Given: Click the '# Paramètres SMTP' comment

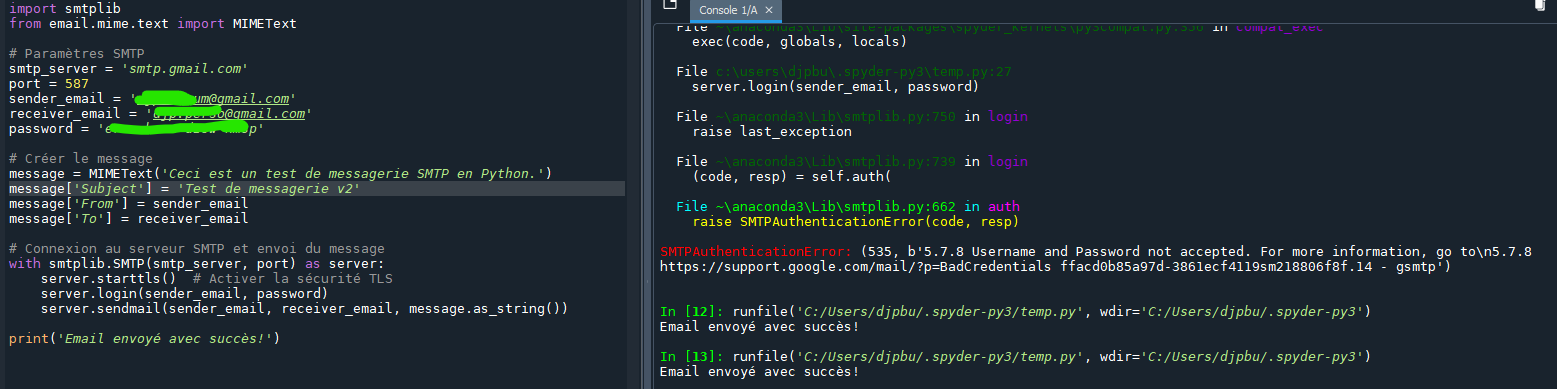Looking at the screenshot, I should [77, 53].
